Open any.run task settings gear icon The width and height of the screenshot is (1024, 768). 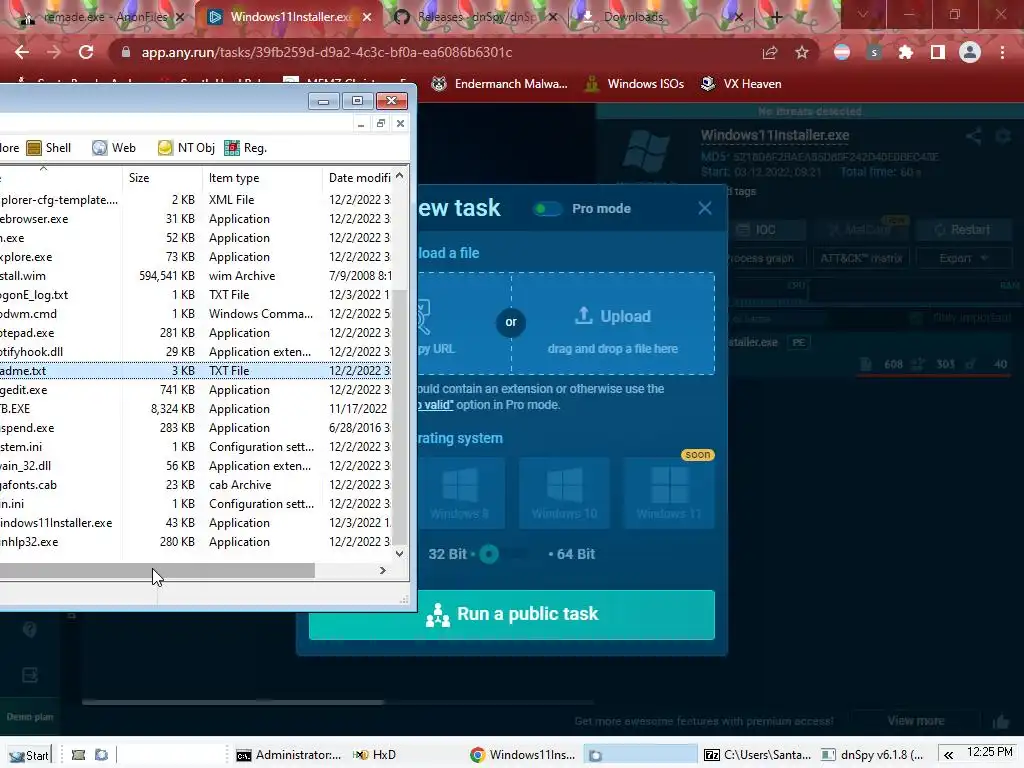click(1003, 136)
